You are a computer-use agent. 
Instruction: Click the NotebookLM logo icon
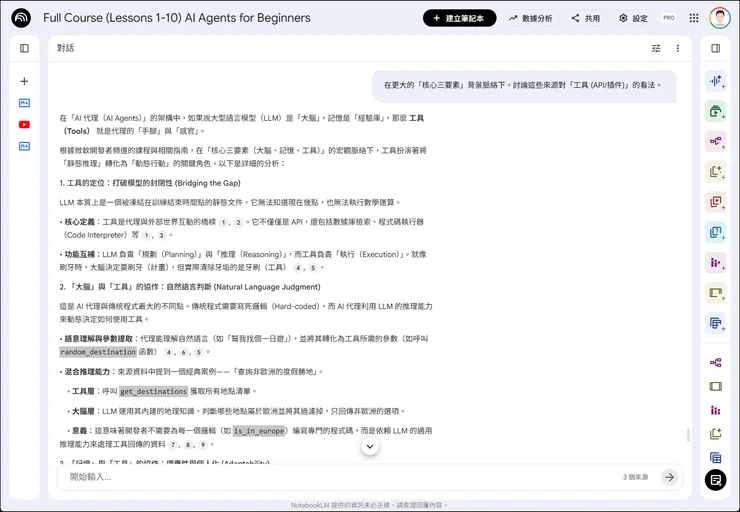click(21, 18)
